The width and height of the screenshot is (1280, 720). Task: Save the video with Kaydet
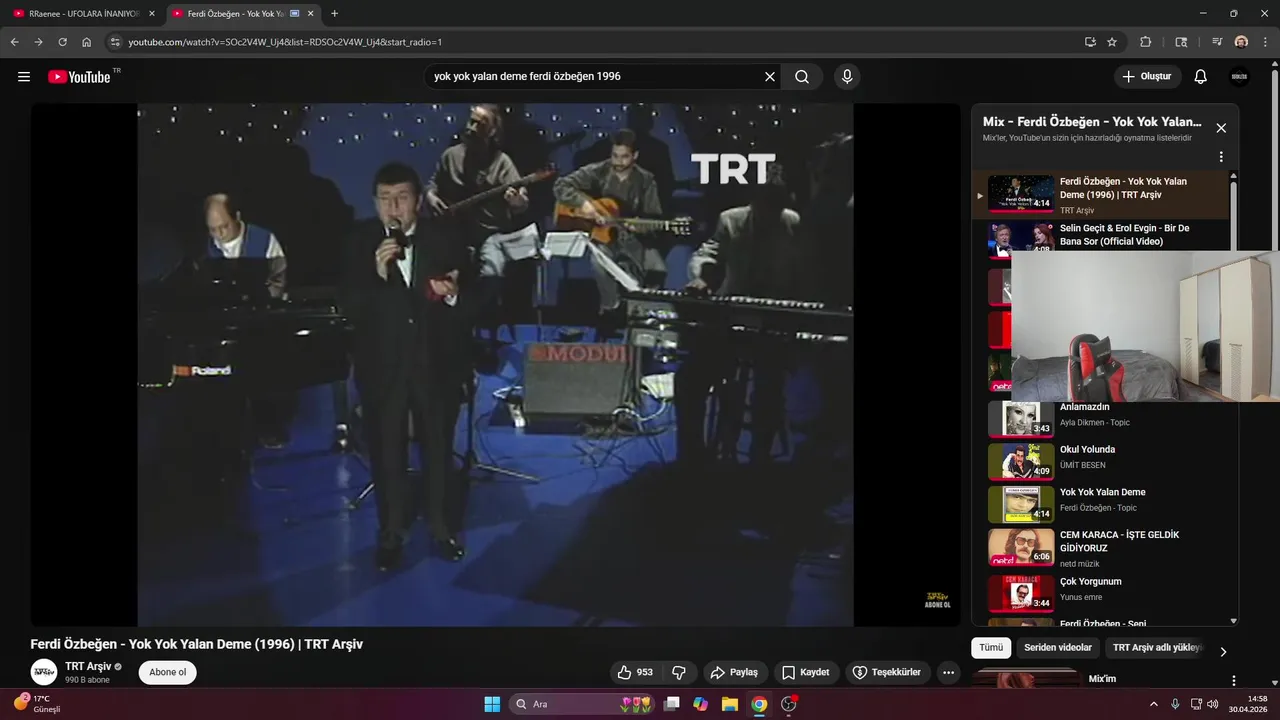tap(806, 672)
